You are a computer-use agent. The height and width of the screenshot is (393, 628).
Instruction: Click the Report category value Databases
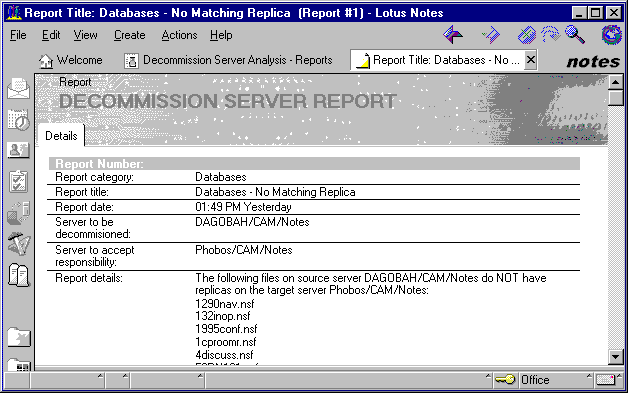tap(220, 177)
